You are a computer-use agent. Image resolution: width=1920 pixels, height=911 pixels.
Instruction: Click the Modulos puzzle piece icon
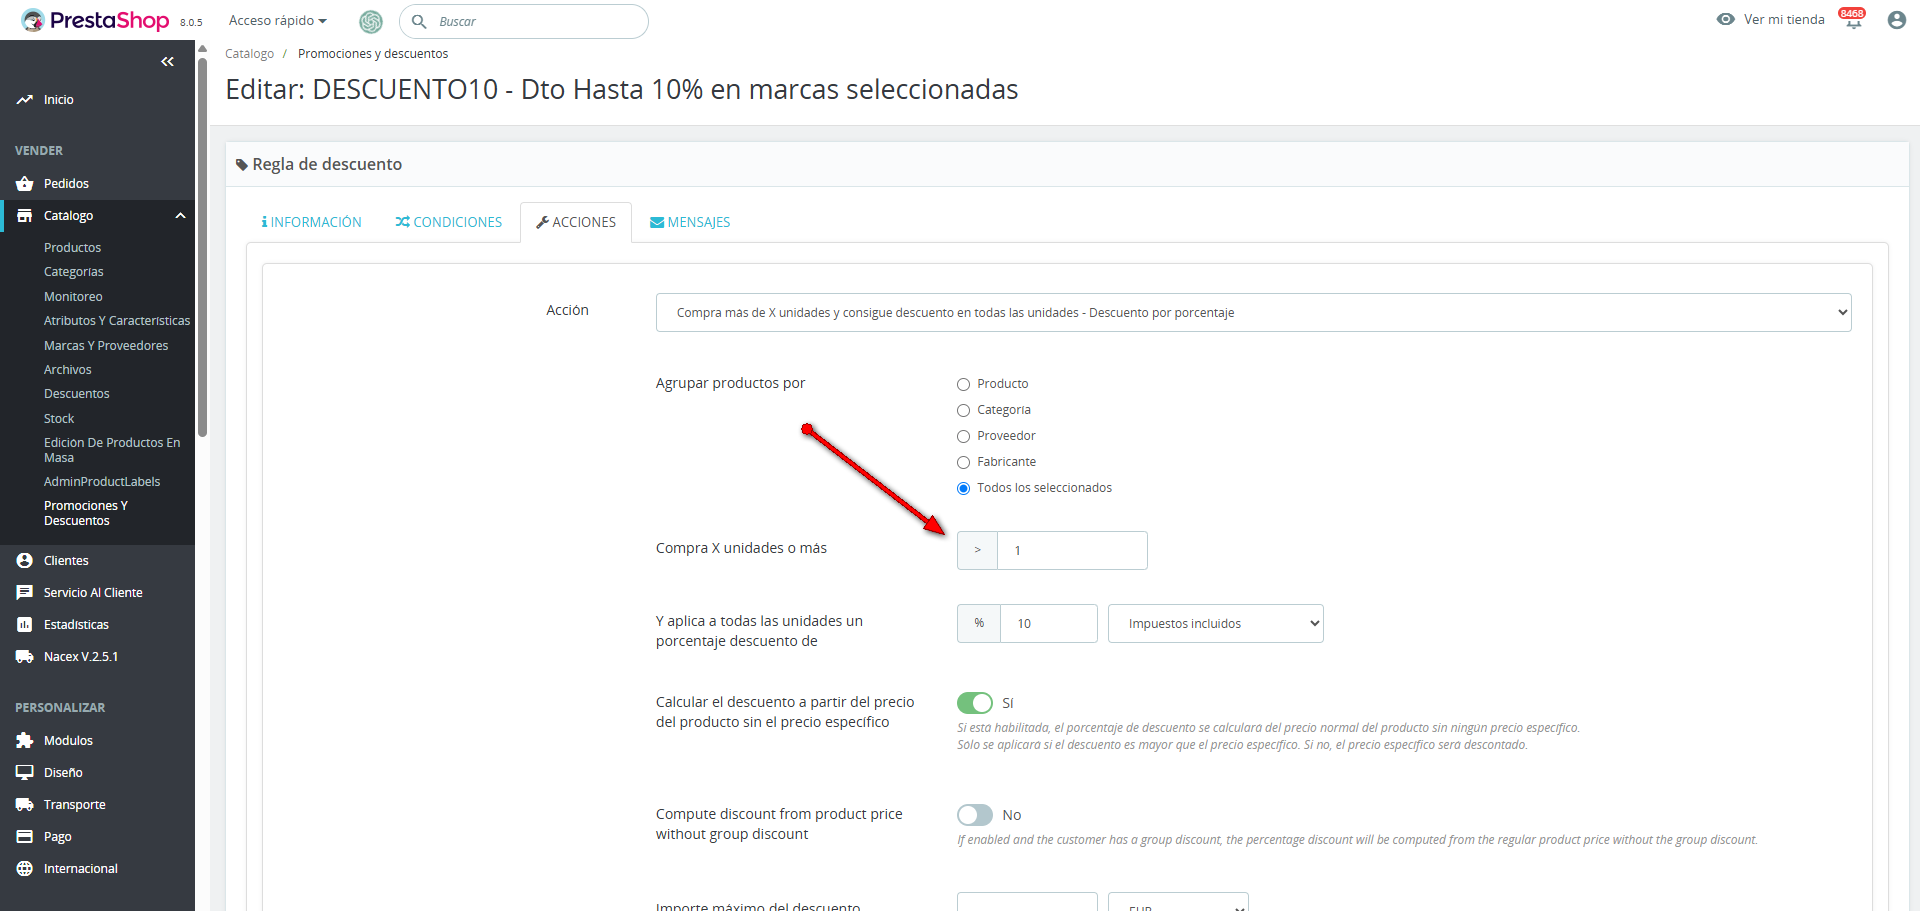25,741
